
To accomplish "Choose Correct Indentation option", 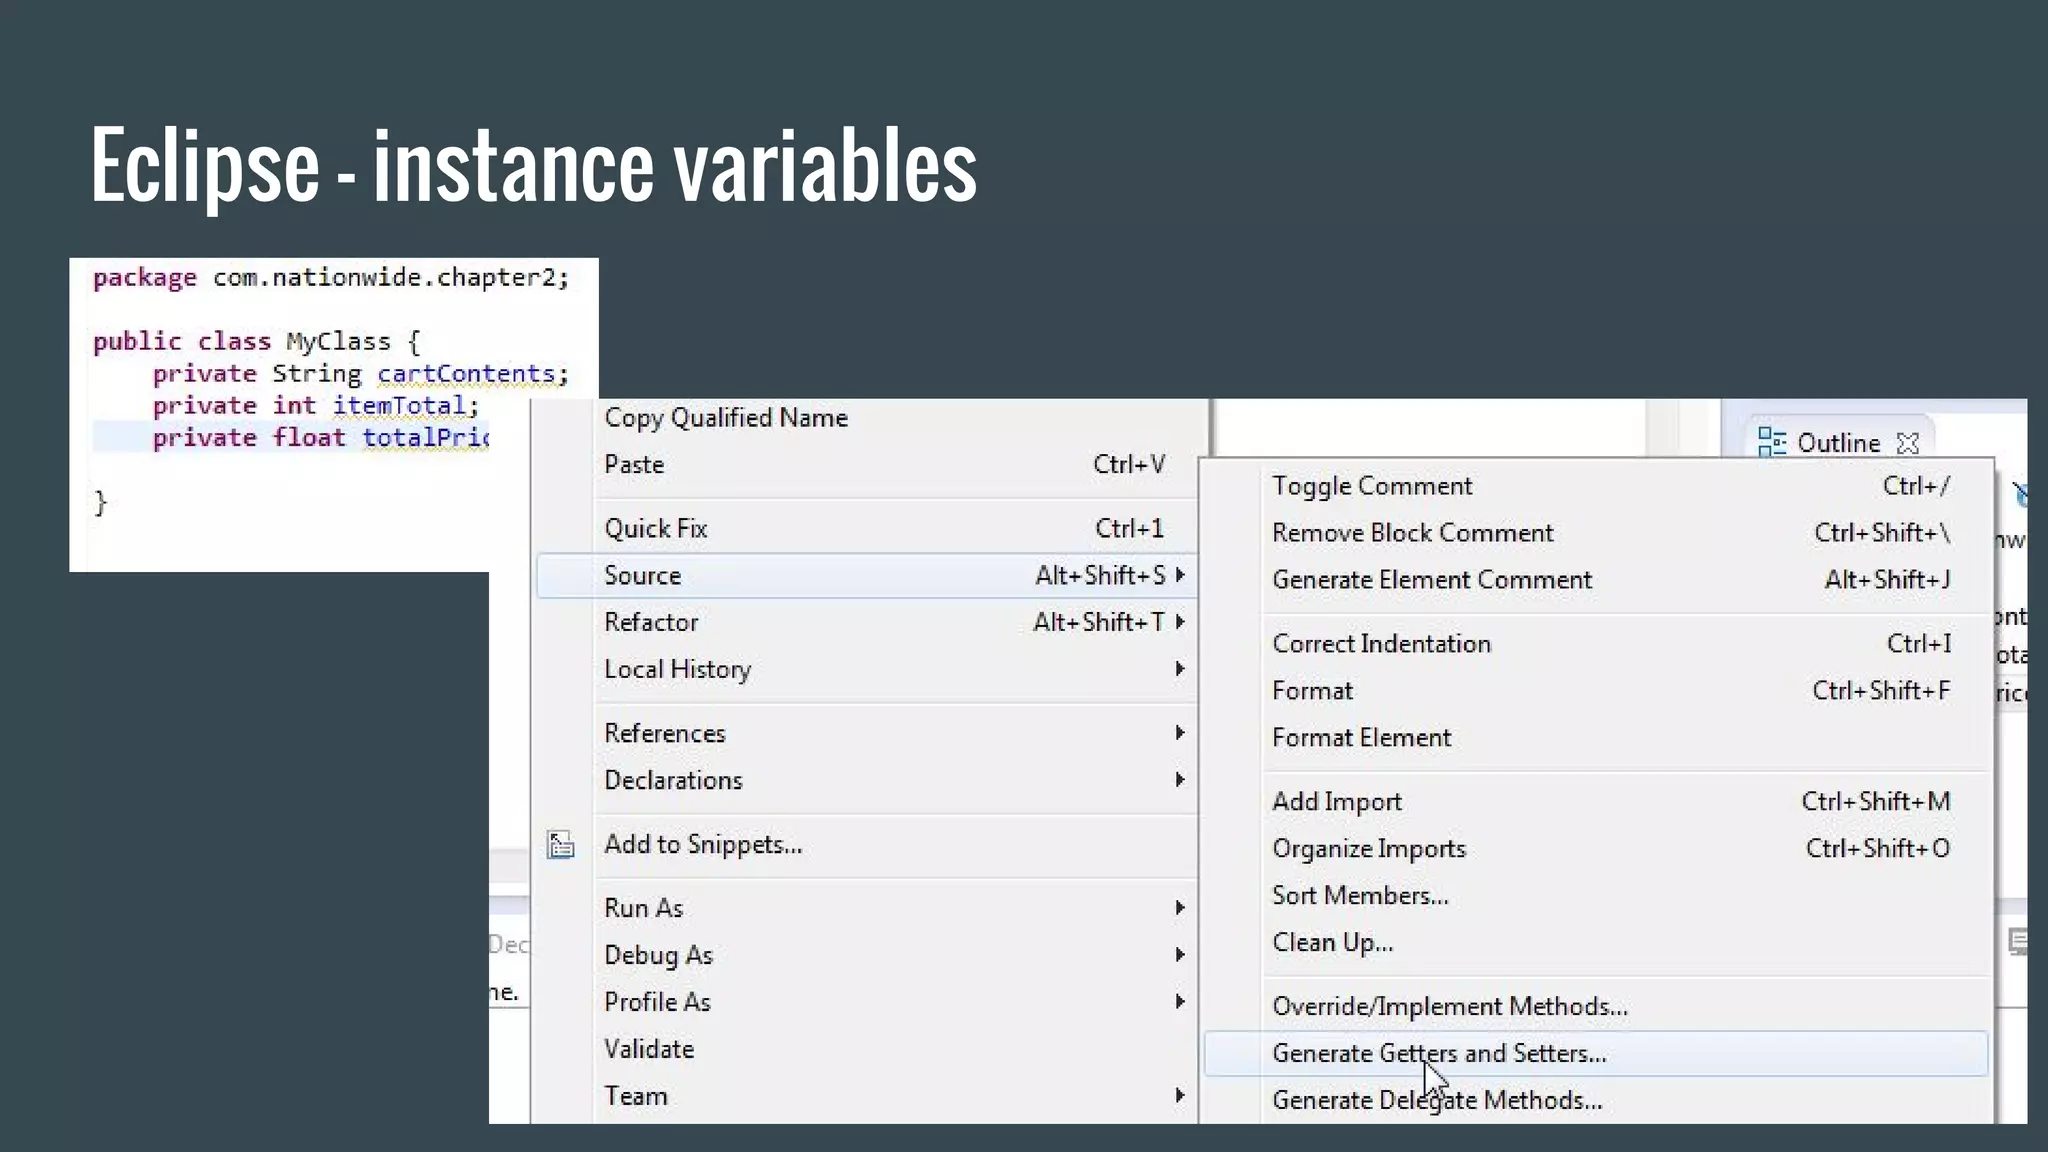I will click(1380, 644).
